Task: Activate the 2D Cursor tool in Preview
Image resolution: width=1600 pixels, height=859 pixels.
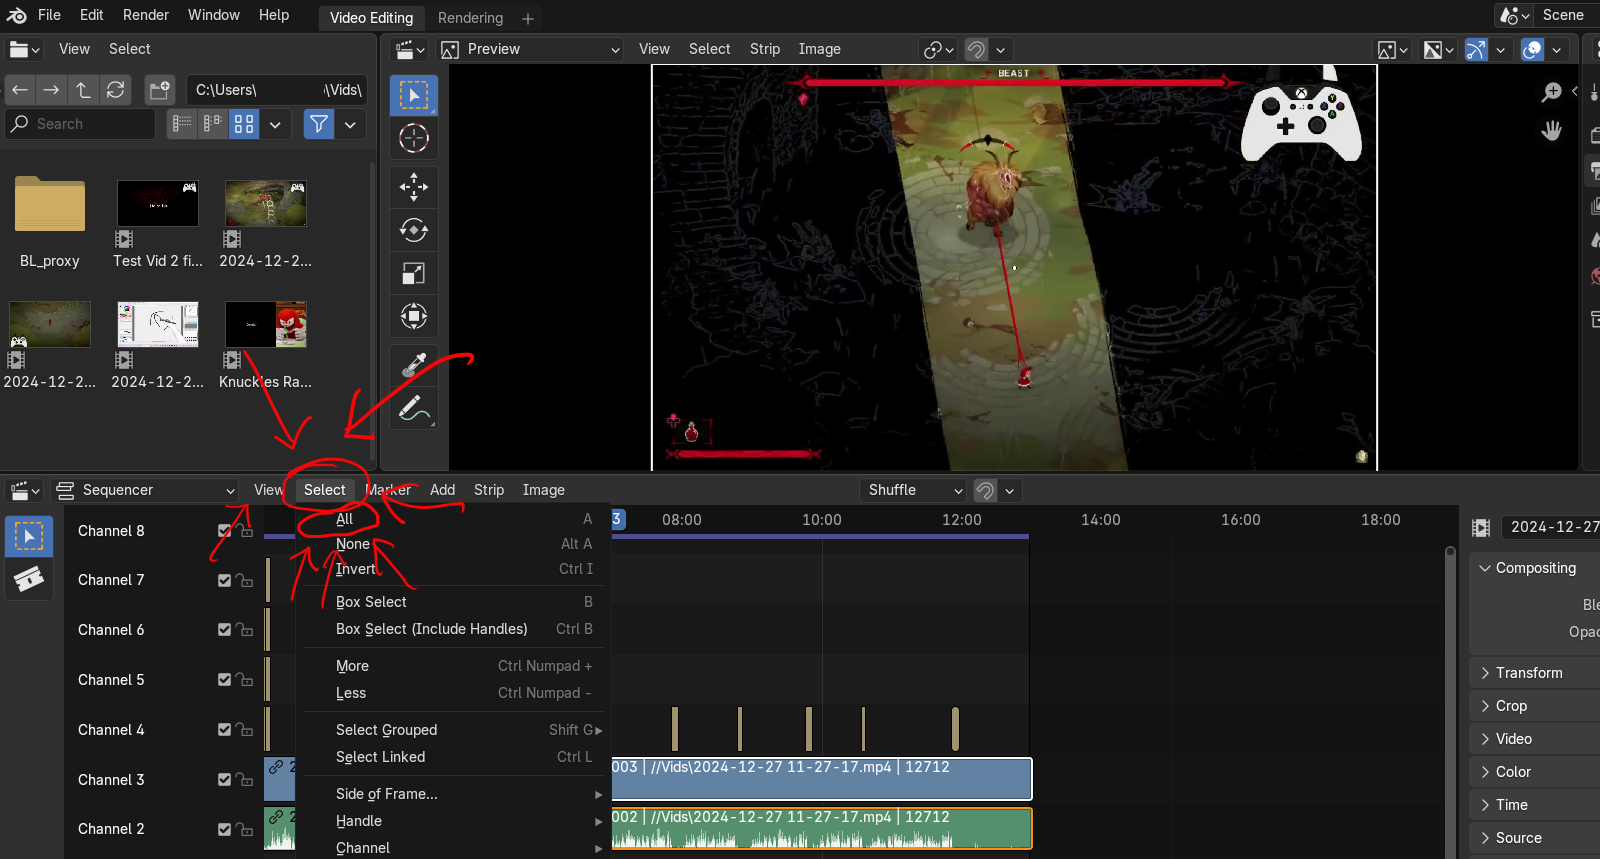Action: click(x=414, y=139)
